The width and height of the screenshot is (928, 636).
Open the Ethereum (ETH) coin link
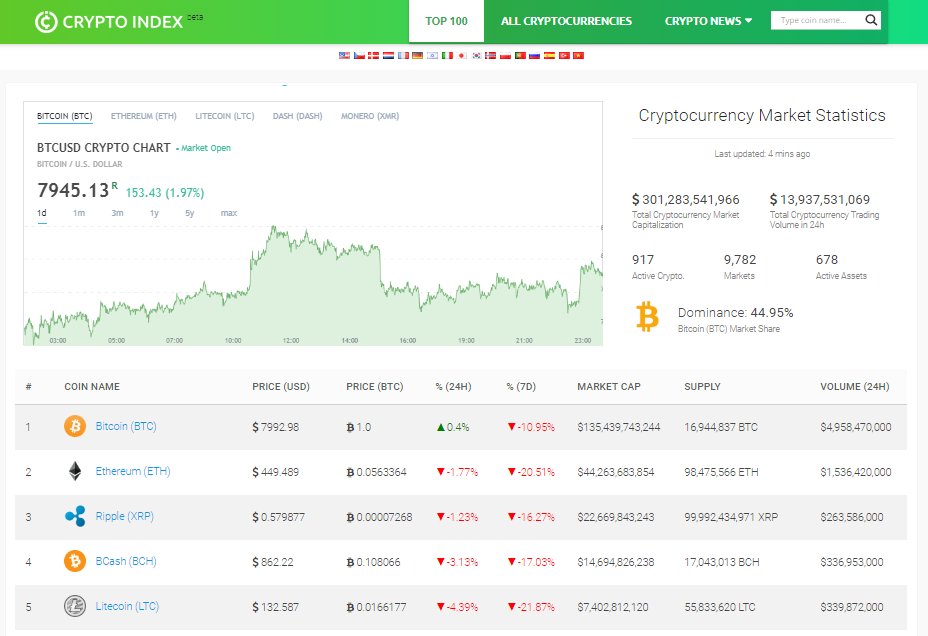(133, 471)
